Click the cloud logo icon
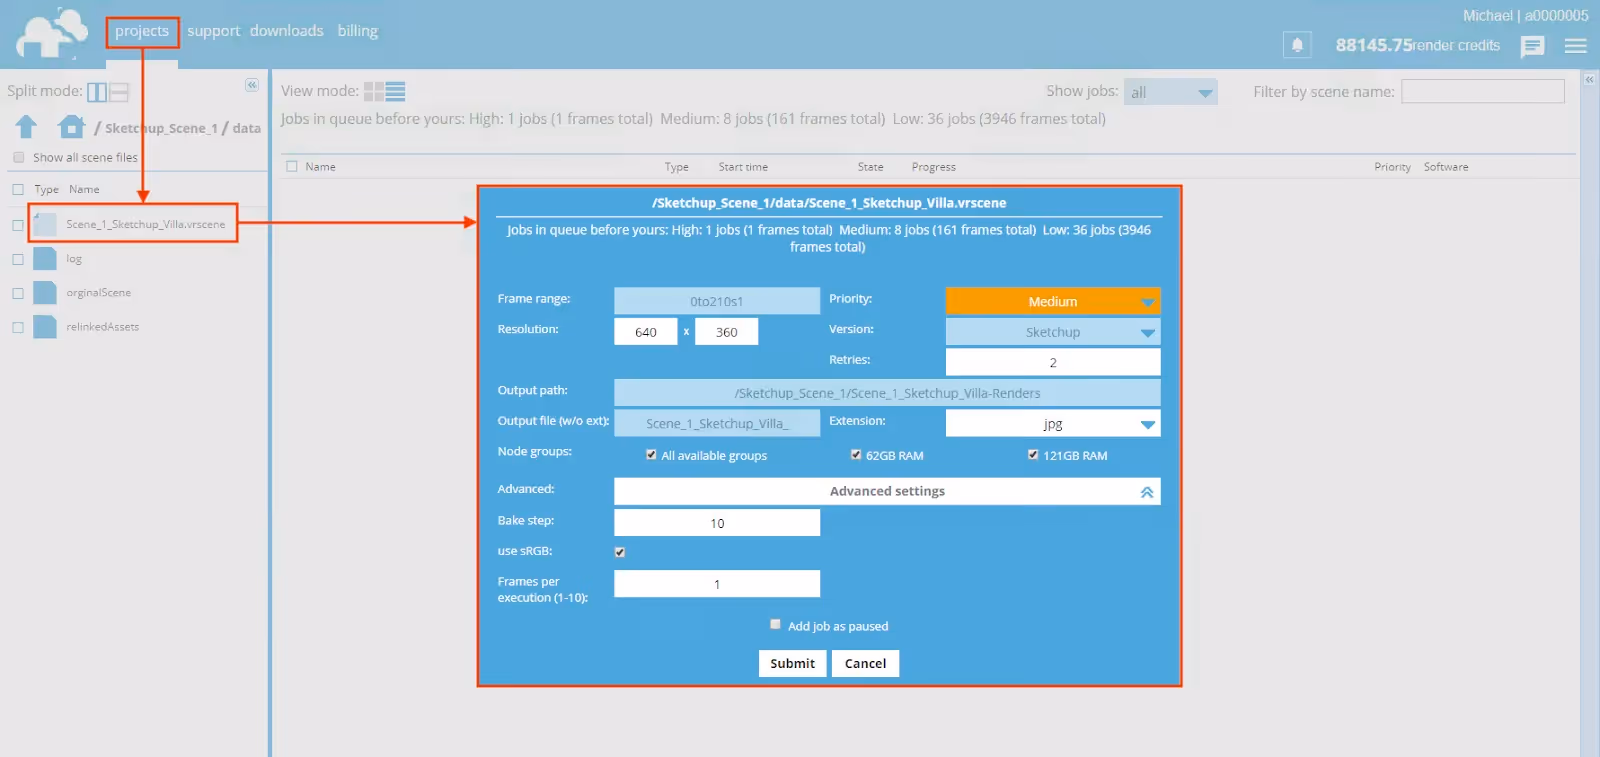 [x=52, y=34]
